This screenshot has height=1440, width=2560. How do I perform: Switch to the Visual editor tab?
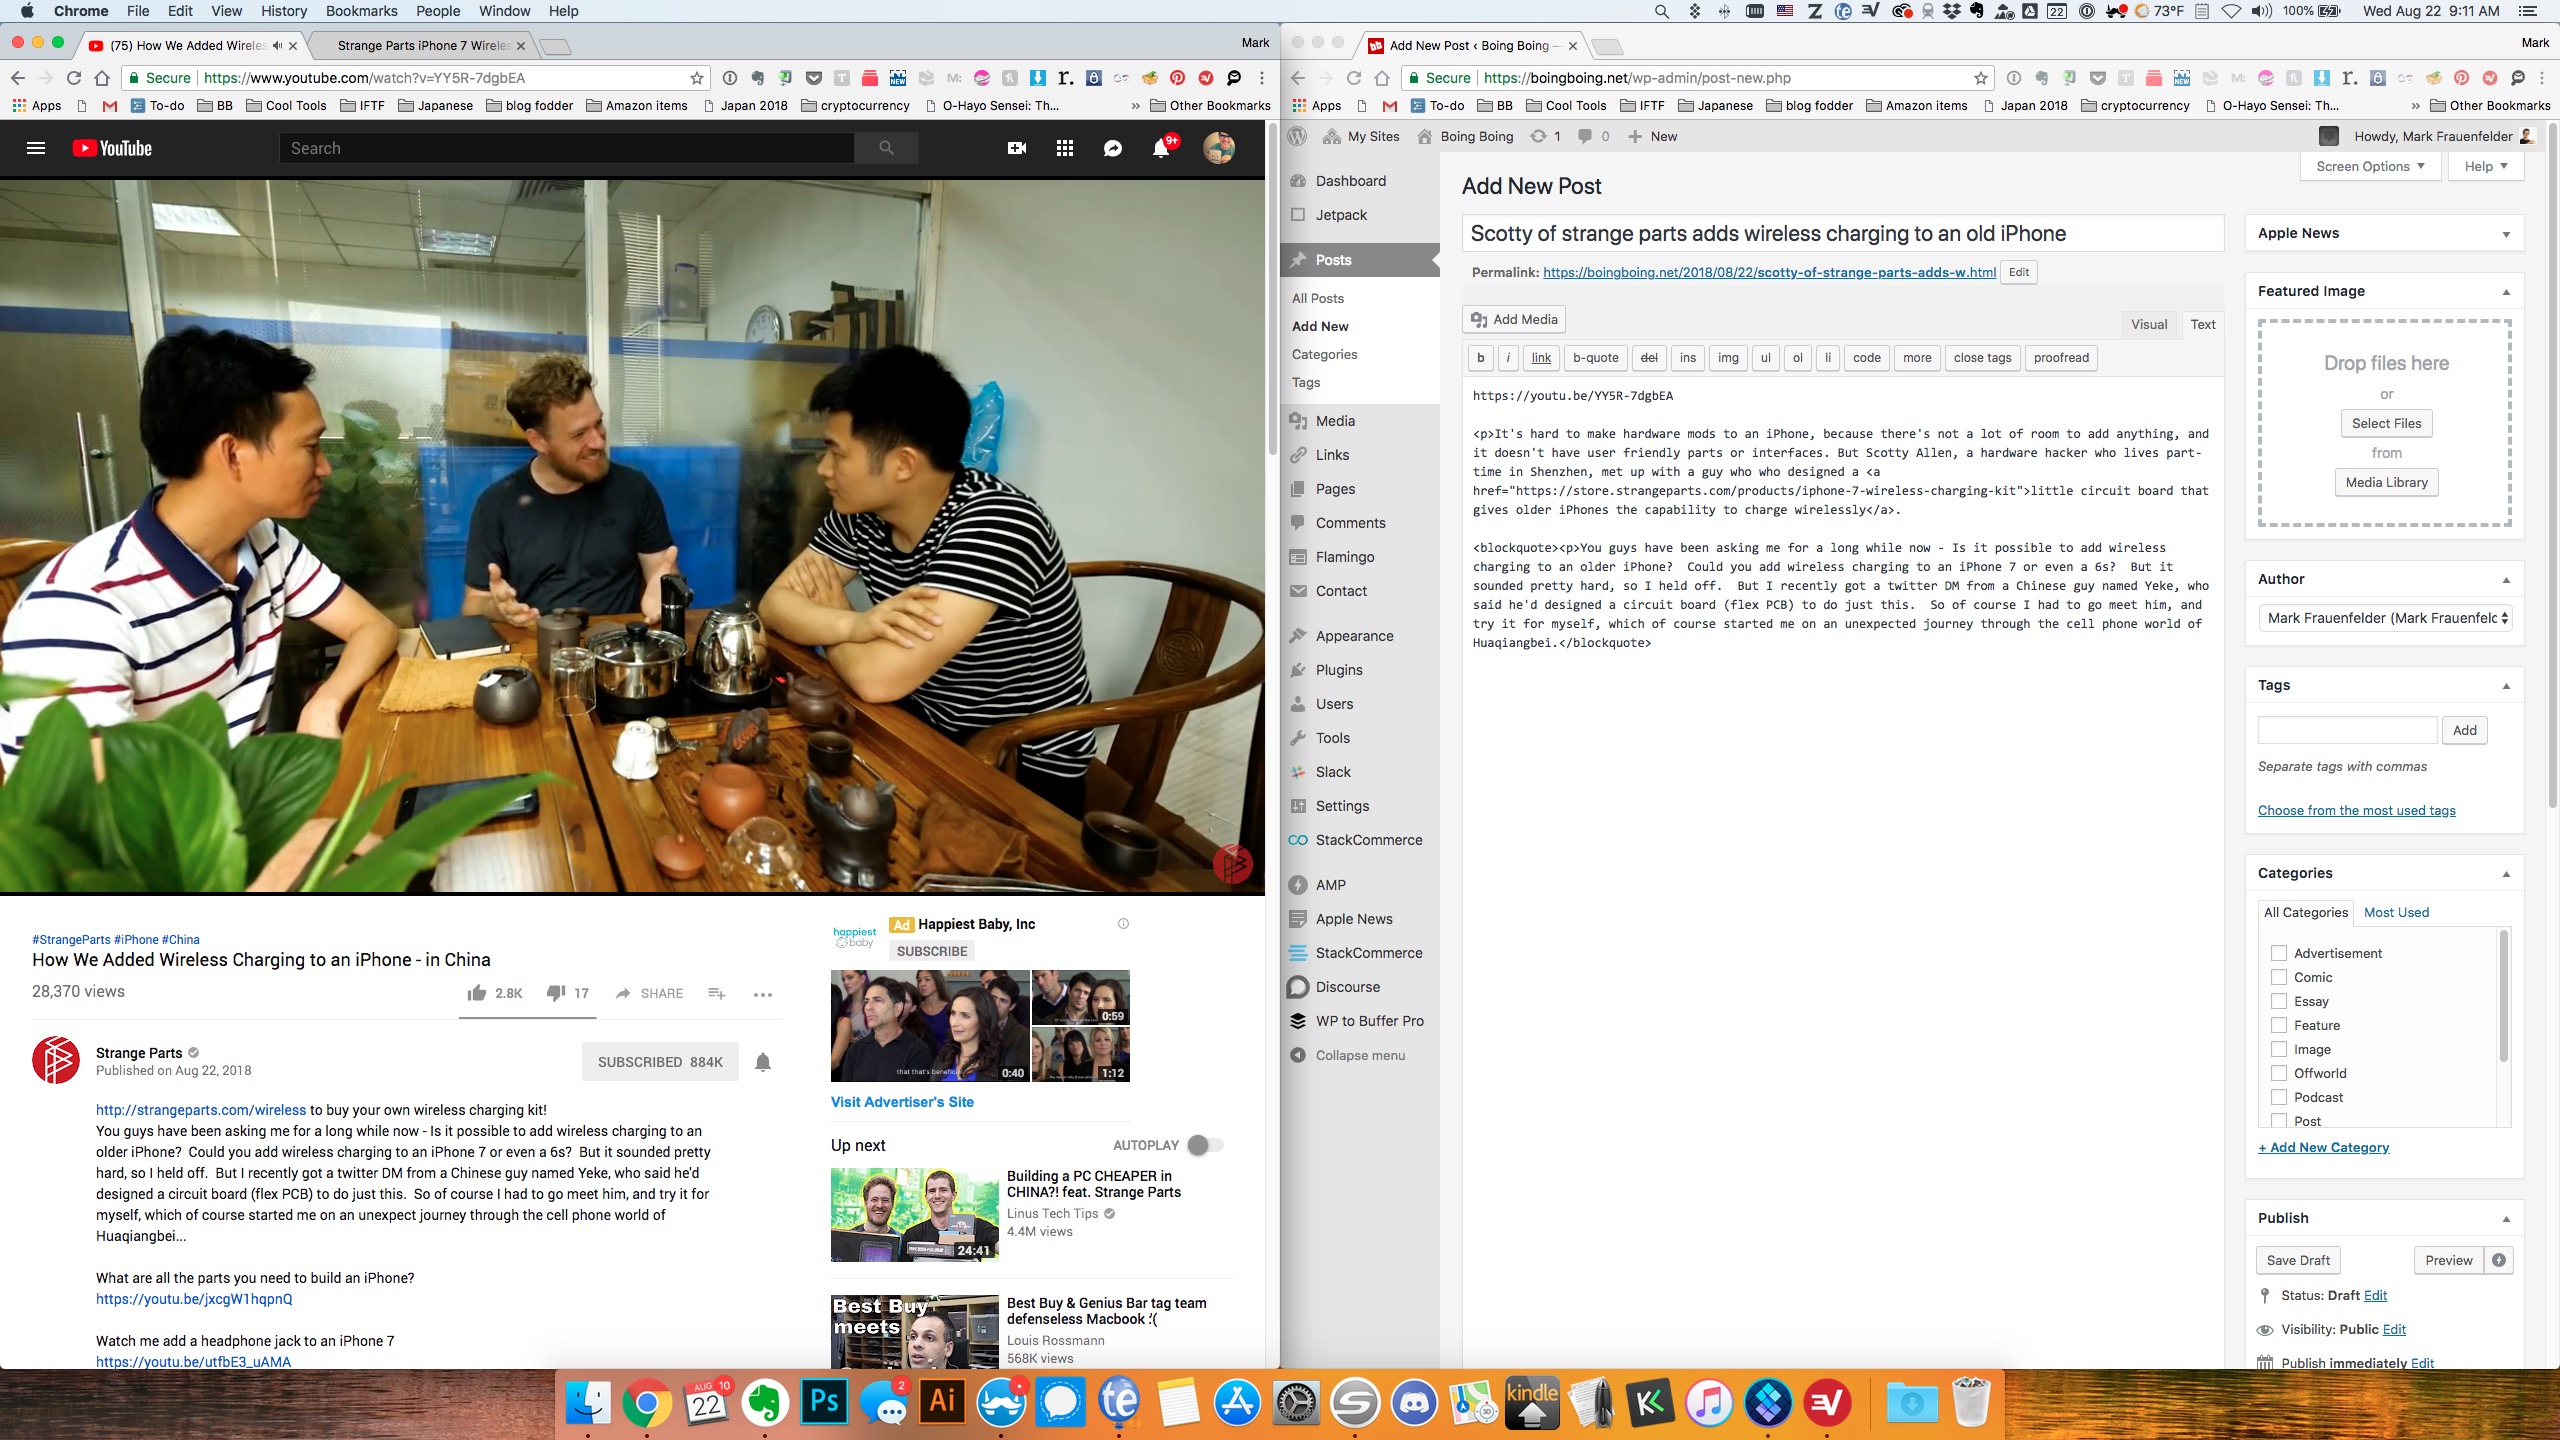[2149, 324]
